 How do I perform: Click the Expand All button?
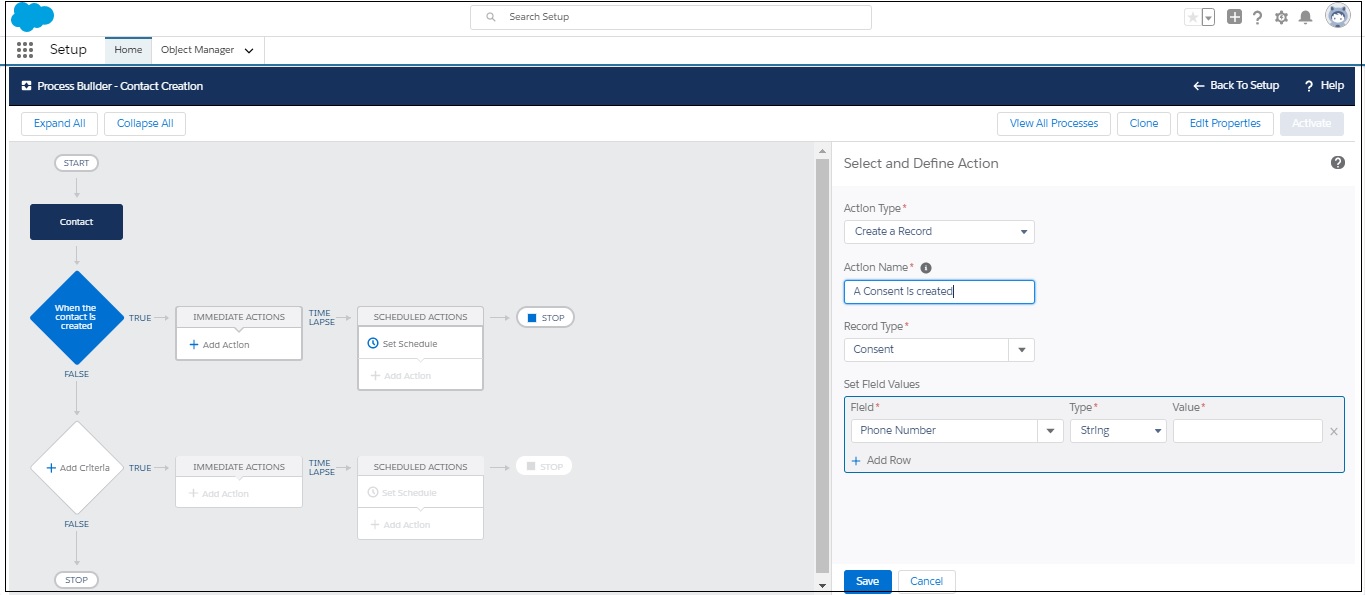tap(59, 124)
